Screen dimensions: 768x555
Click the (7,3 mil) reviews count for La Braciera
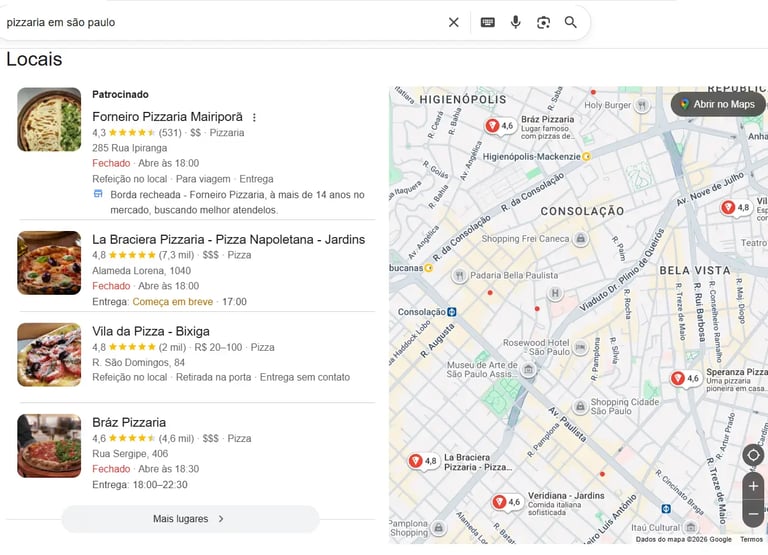pos(176,255)
